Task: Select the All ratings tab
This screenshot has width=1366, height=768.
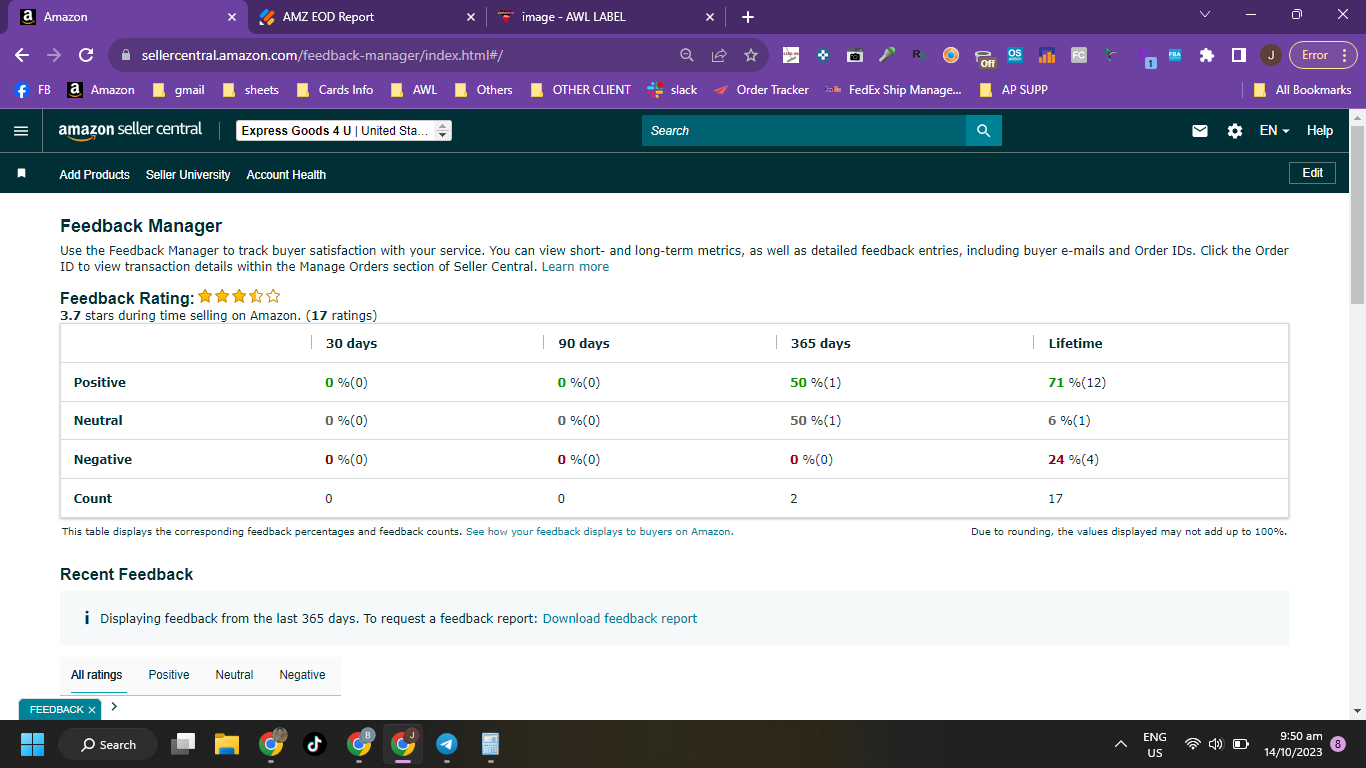Action: pyautogui.click(x=97, y=675)
